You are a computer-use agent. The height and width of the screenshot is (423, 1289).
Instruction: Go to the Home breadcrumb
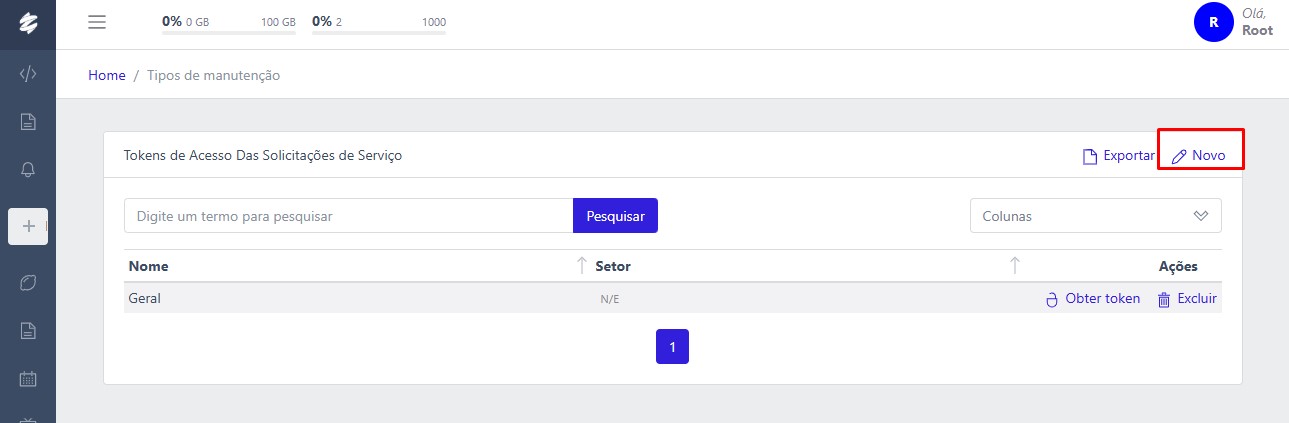(x=107, y=75)
